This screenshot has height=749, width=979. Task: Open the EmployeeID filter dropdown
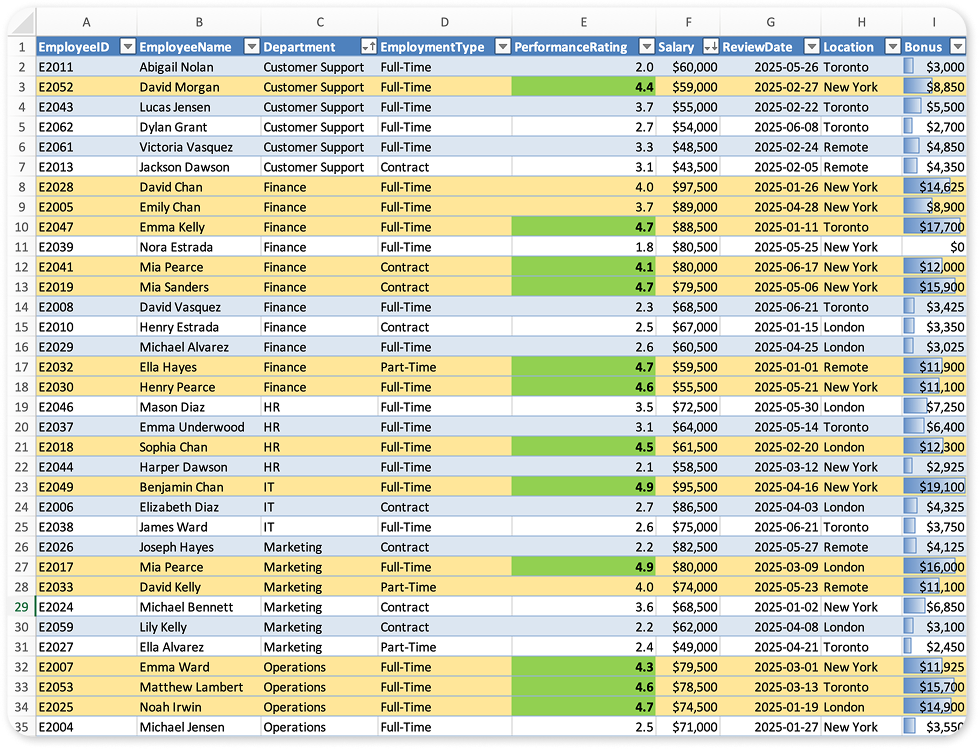127,47
